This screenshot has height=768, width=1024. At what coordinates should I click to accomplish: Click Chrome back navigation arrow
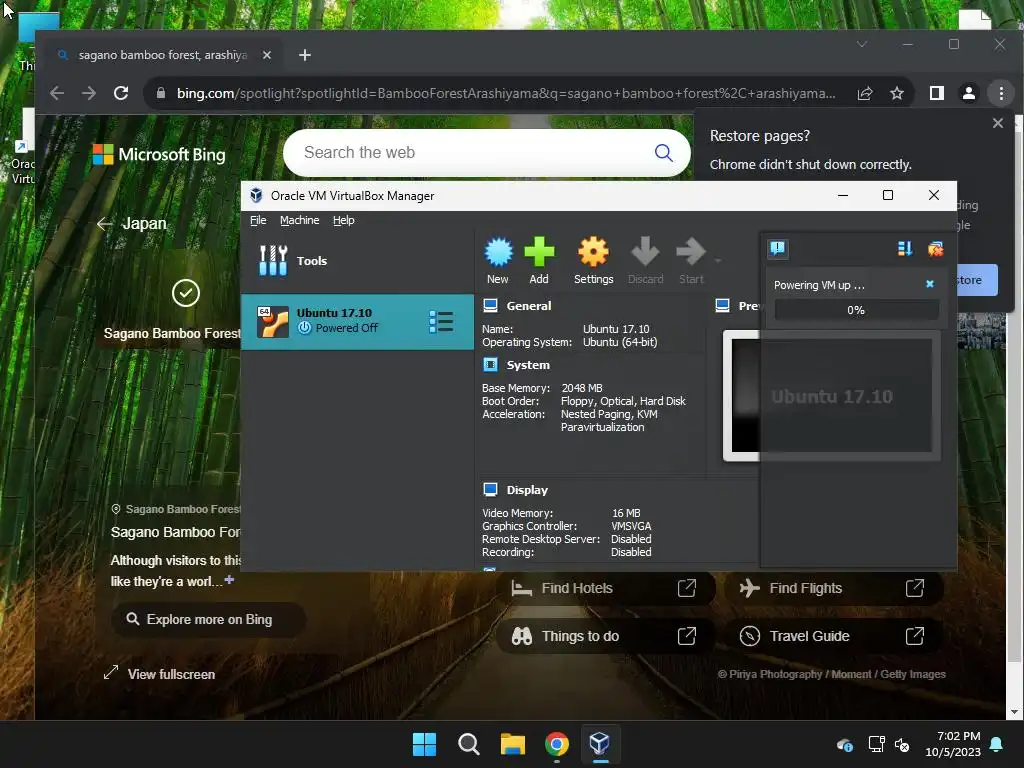pyautogui.click(x=57, y=93)
